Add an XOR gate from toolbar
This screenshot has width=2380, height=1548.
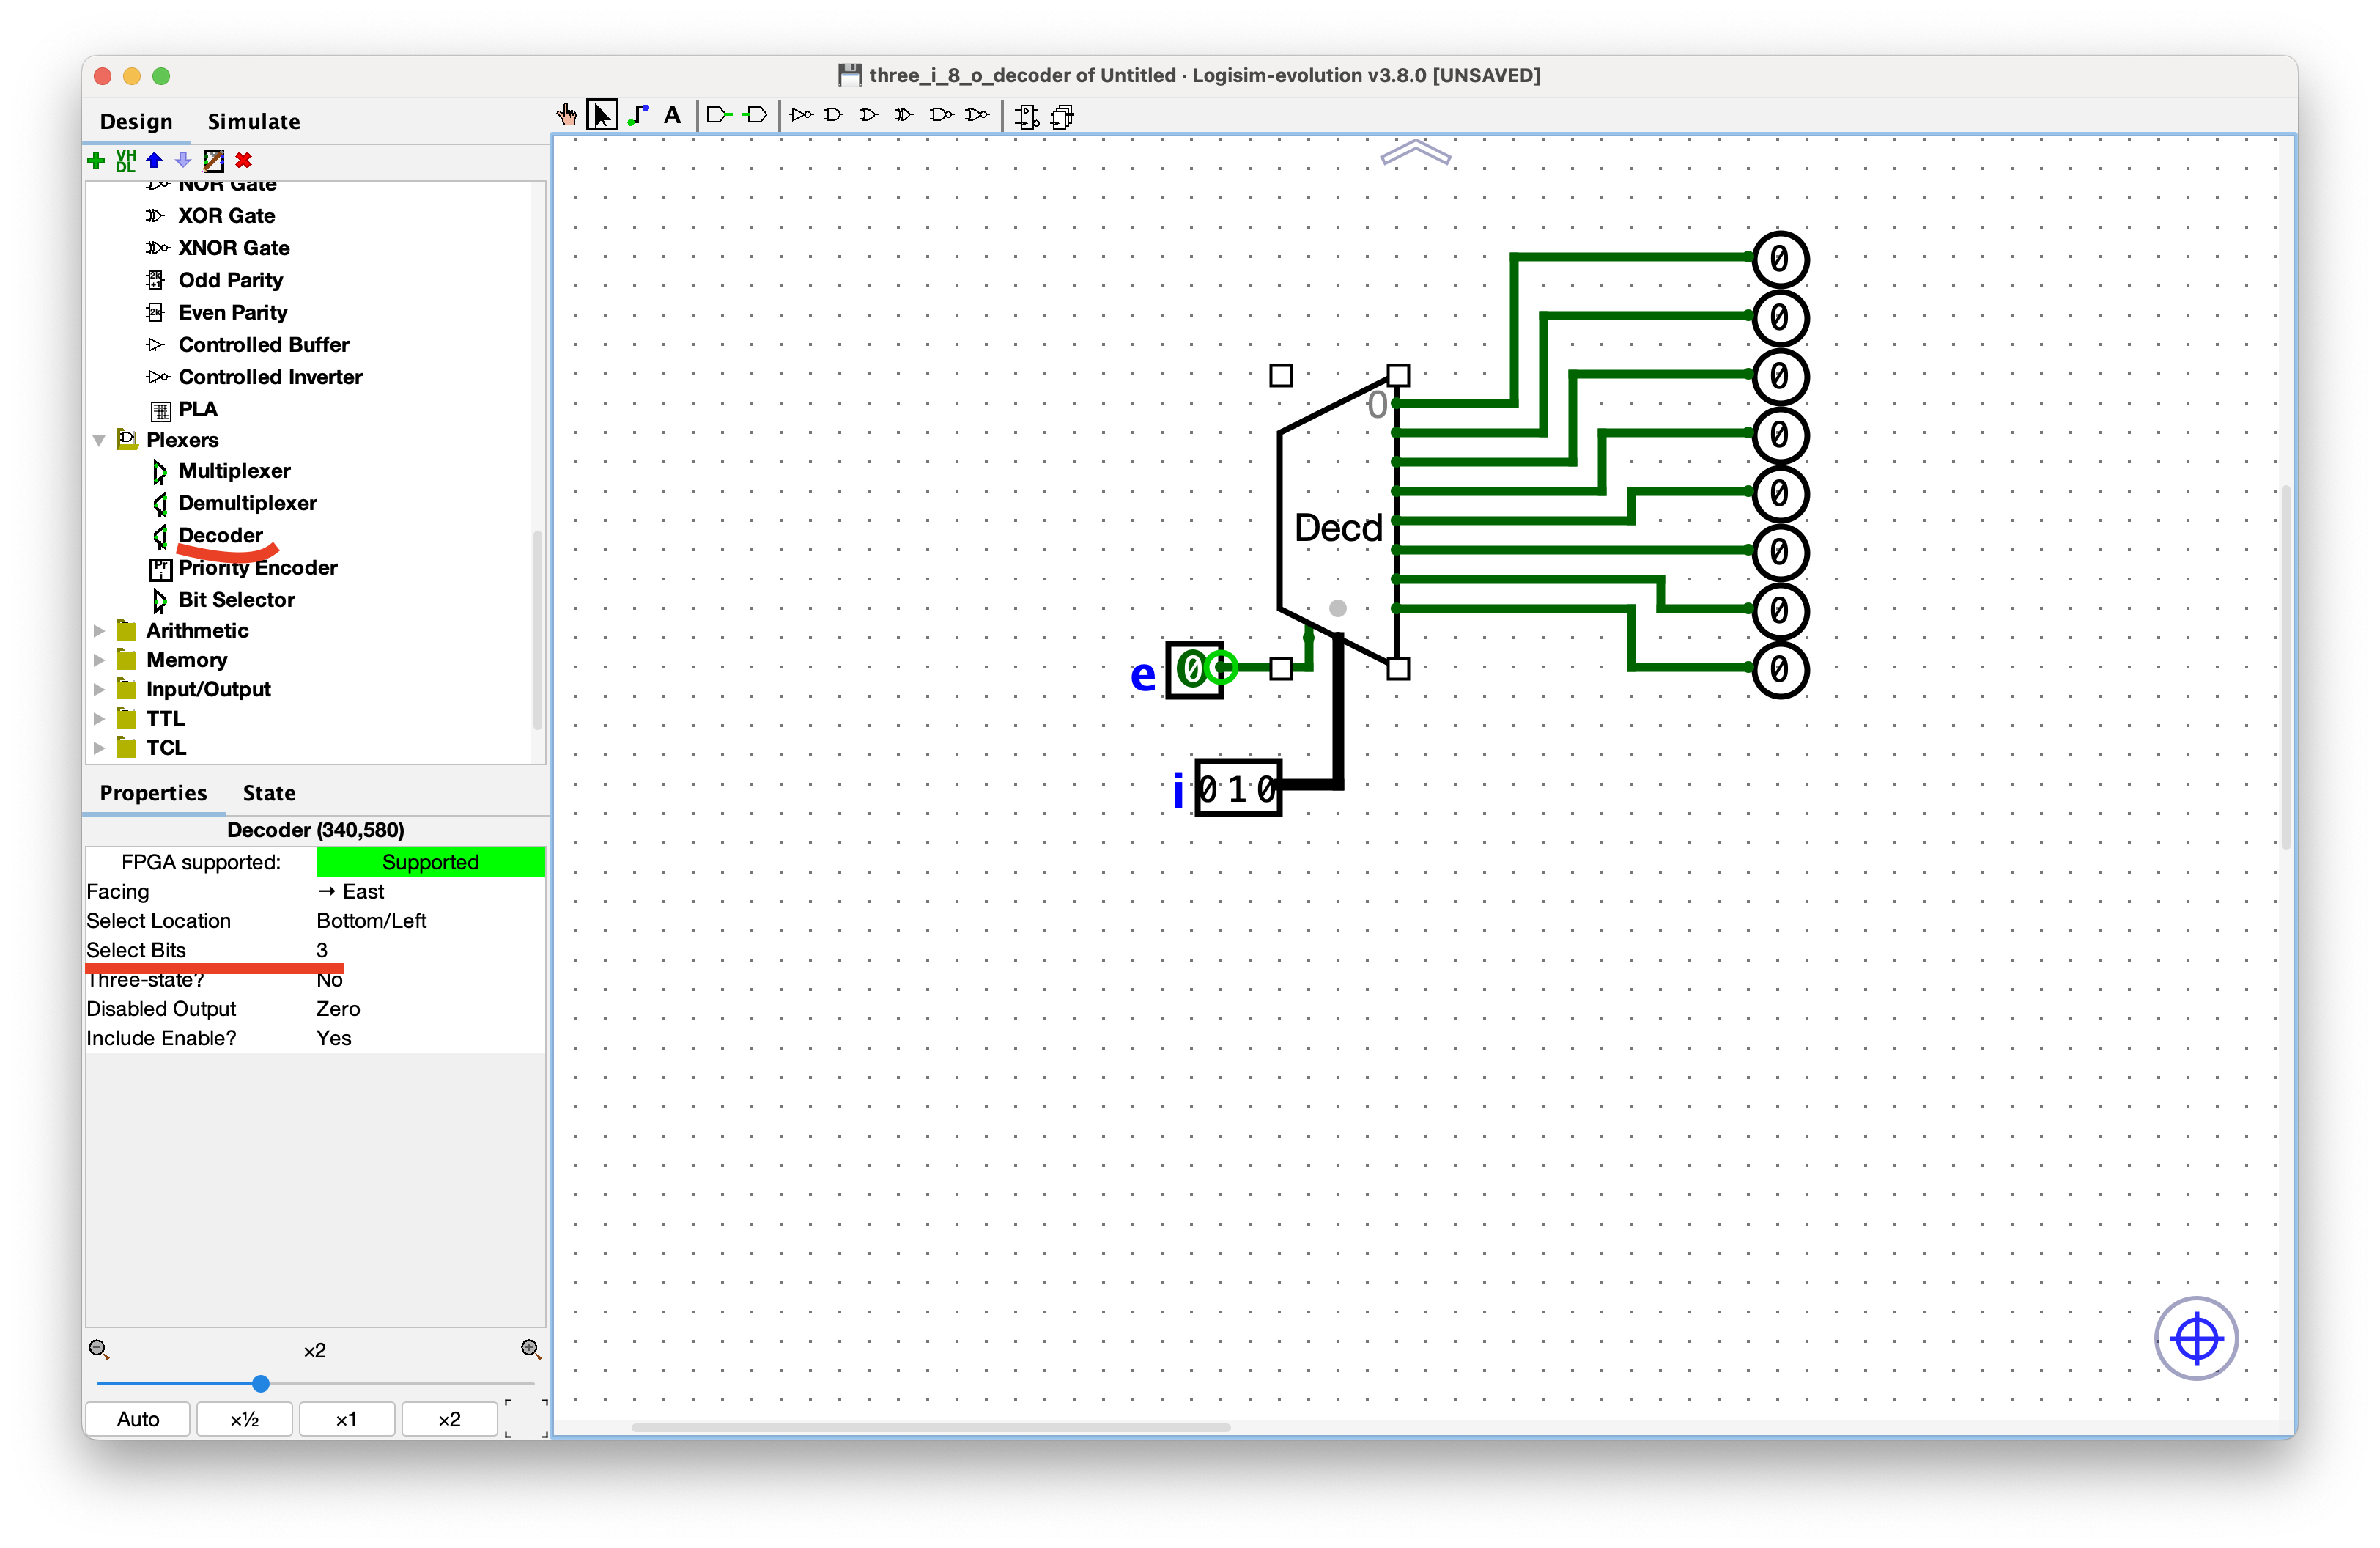pyautogui.click(x=904, y=115)
